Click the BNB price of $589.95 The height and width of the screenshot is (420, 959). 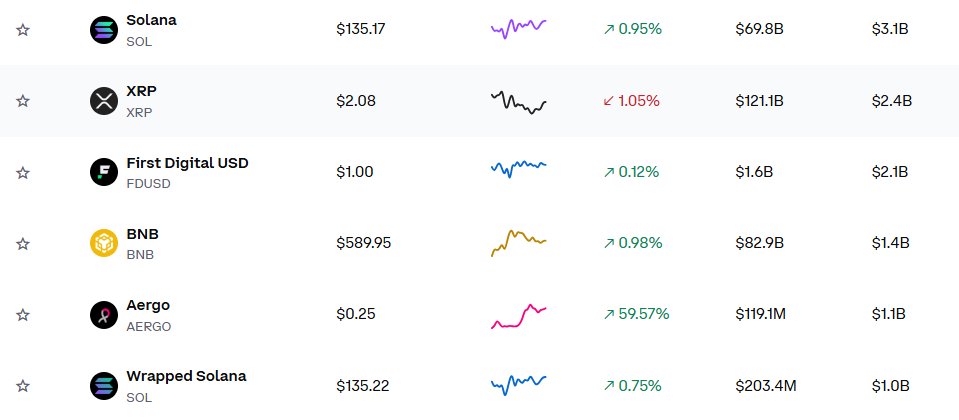coord(363,243)
